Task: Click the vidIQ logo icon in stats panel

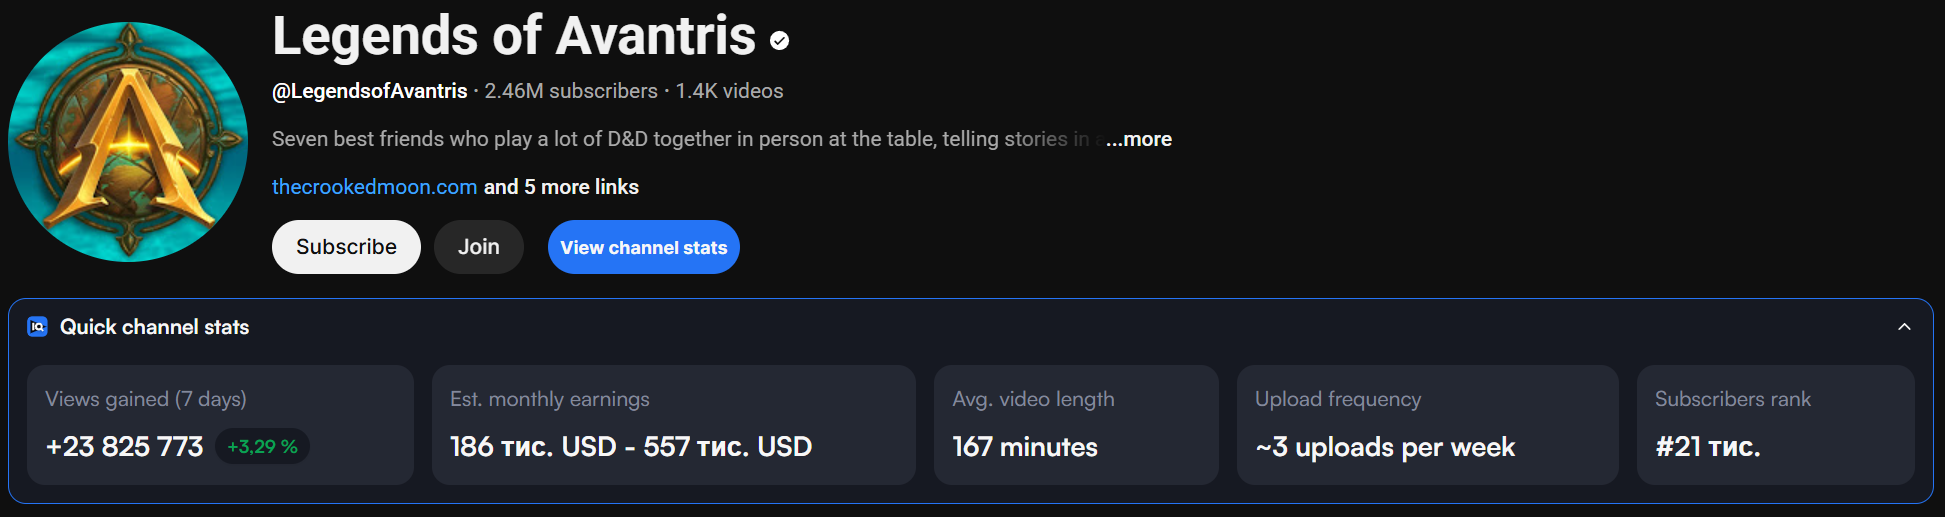Action: pos(37,327)
